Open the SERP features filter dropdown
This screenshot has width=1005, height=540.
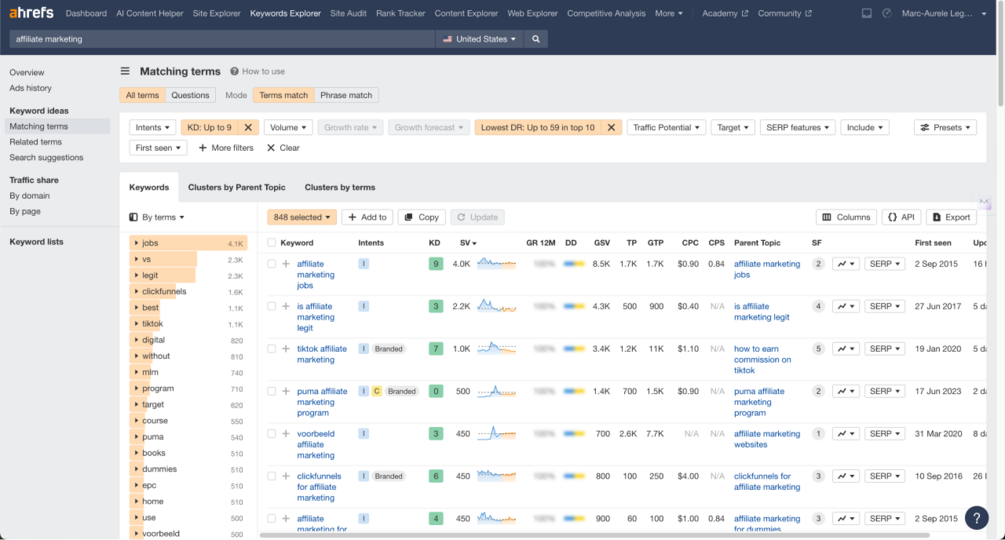pos(797,127)
